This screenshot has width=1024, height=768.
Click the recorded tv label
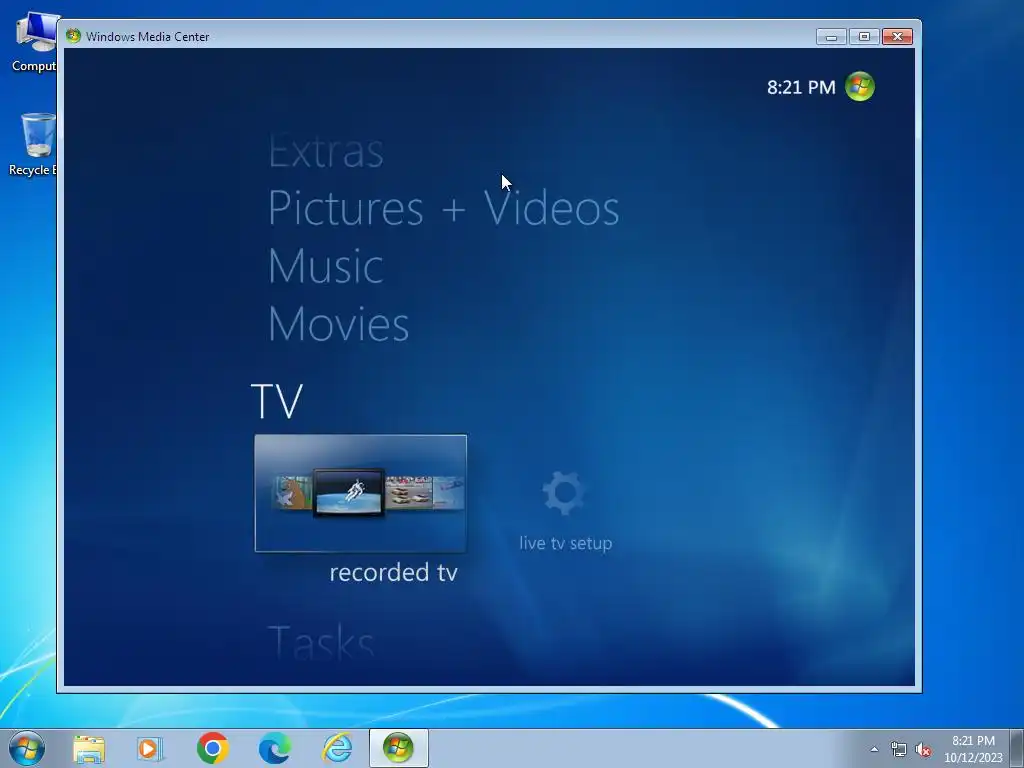tap(393, 572)
